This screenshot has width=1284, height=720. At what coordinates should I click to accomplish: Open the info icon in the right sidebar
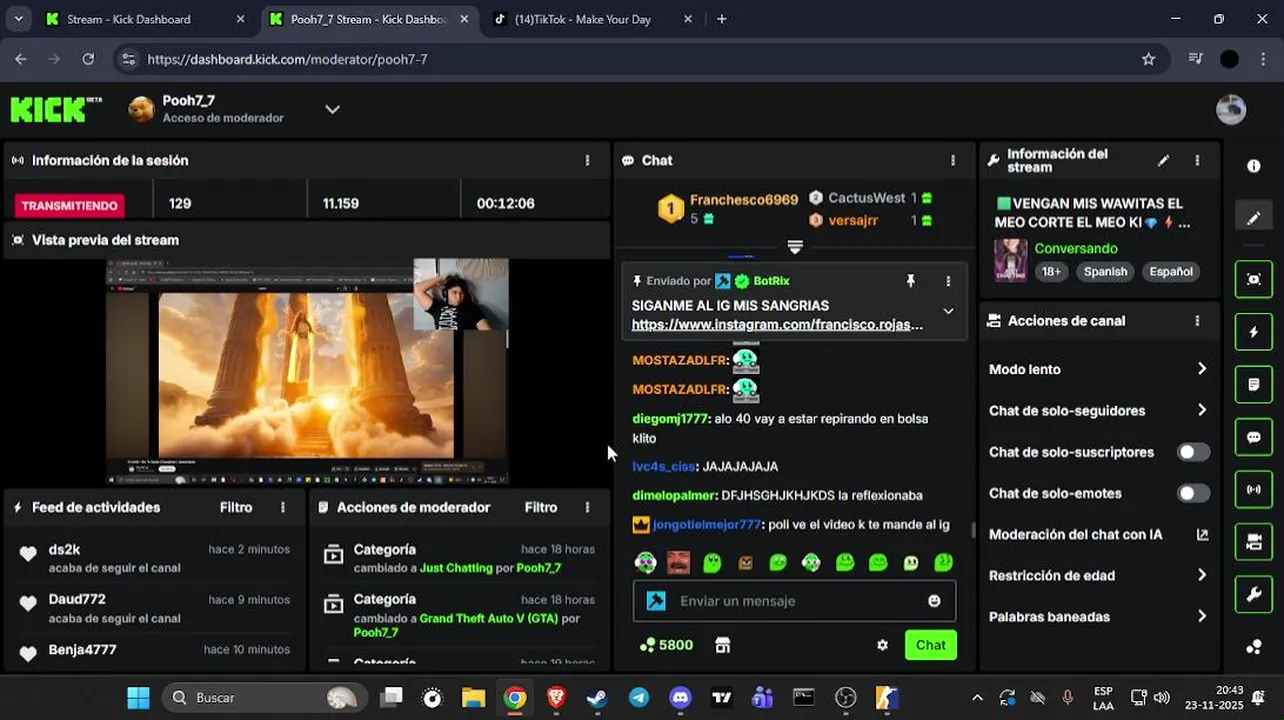1253,166
